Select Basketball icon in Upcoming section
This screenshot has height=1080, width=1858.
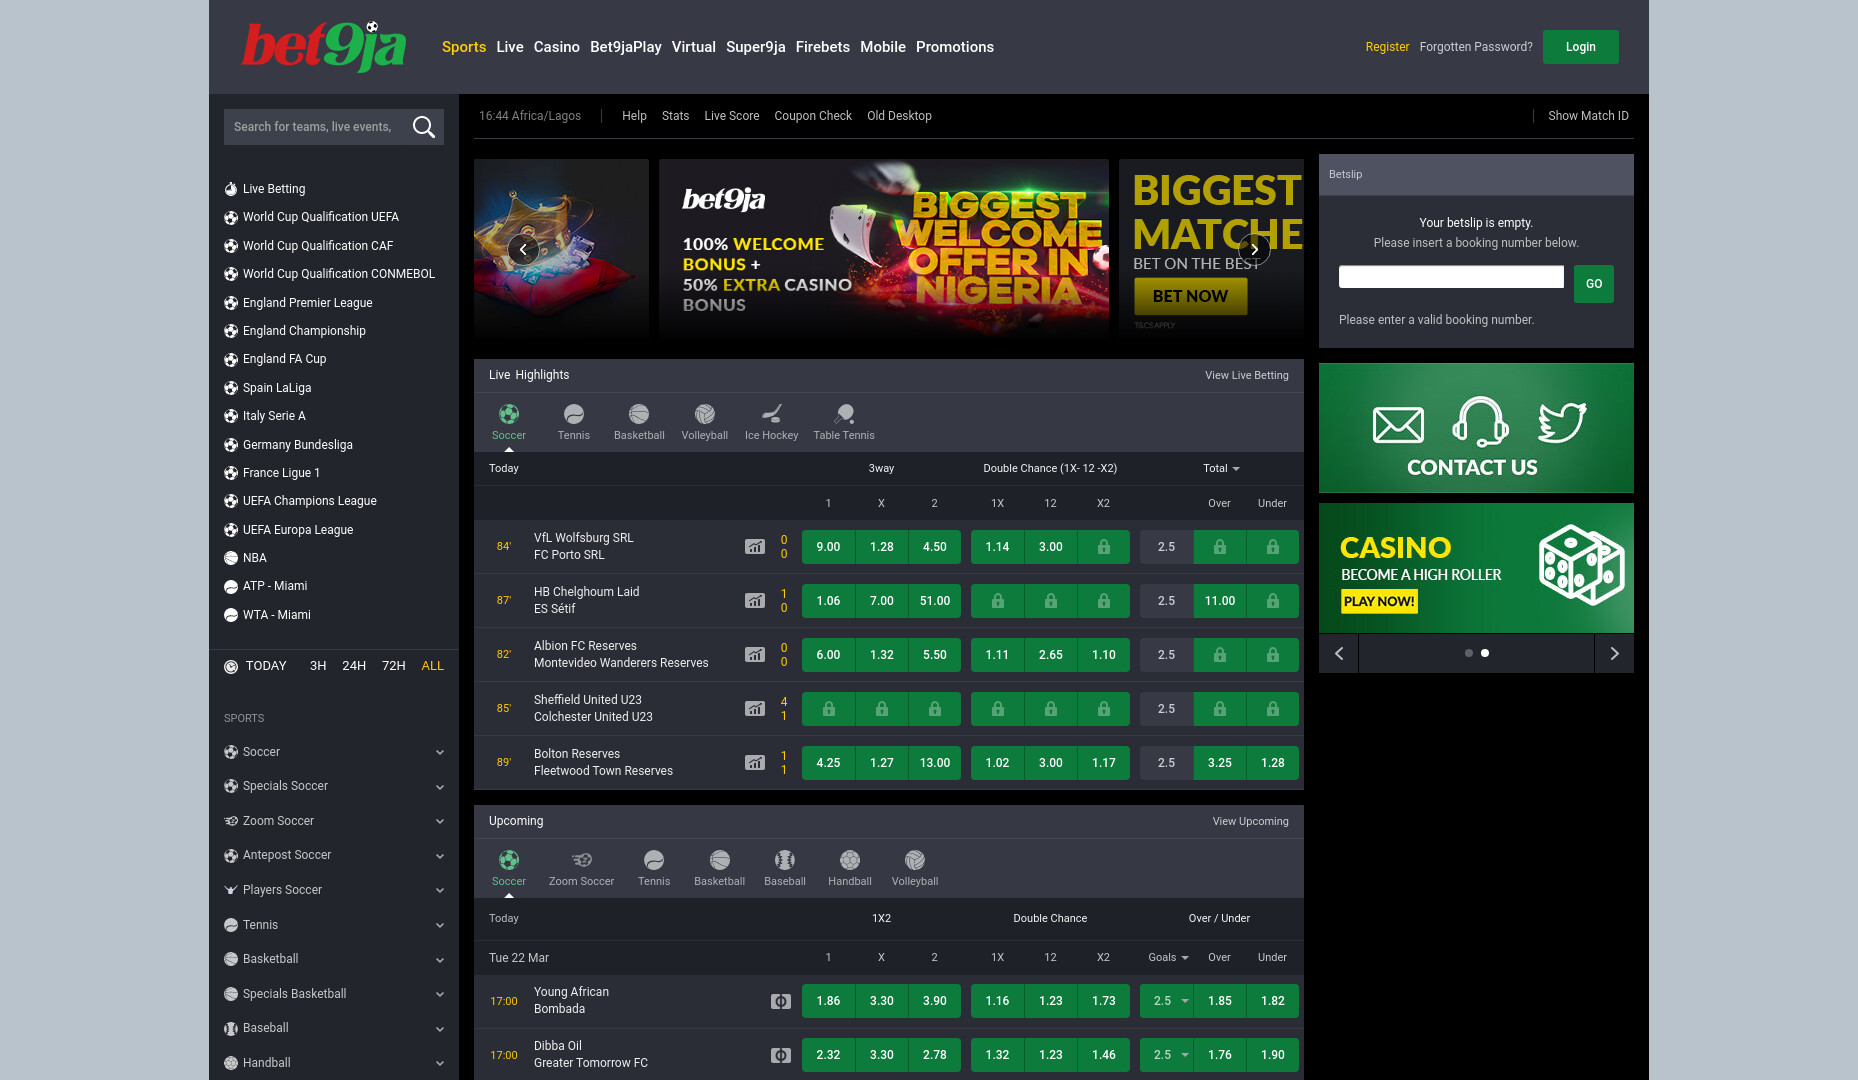click(720, 860)
